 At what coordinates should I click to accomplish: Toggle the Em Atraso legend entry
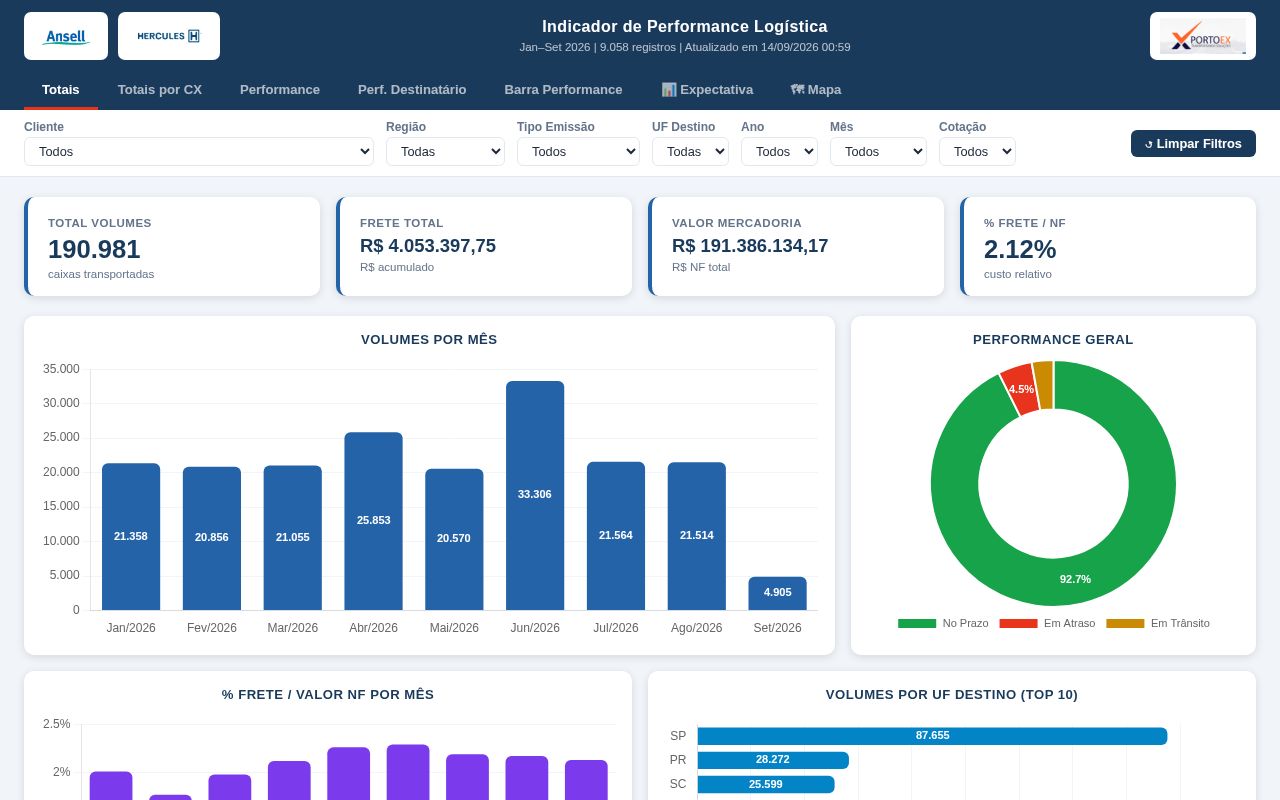(x=1047, y=623)
